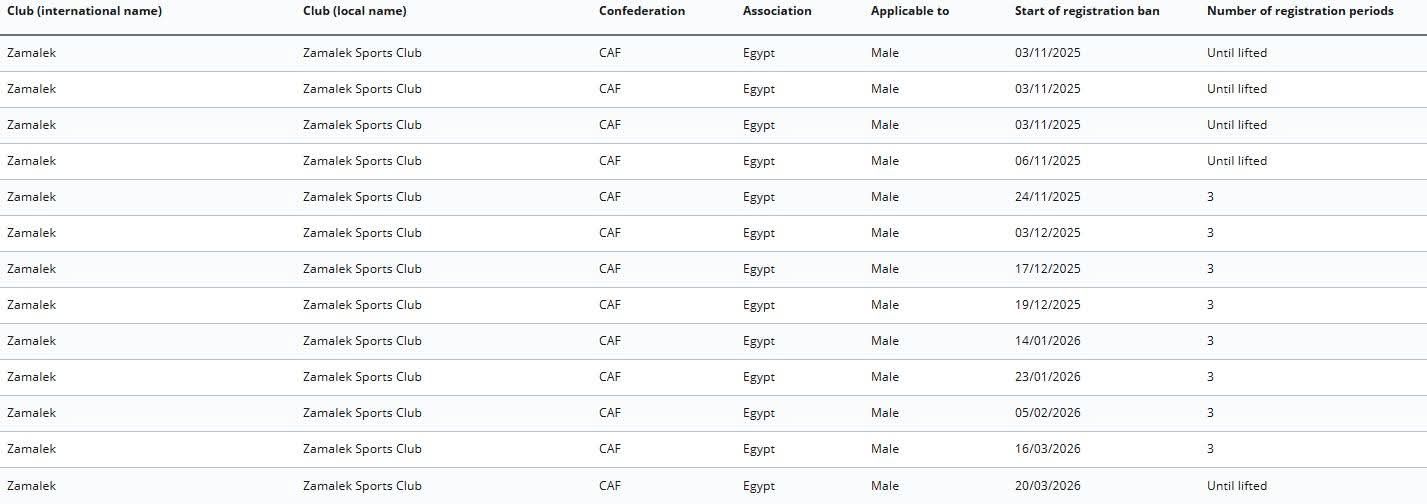
Task: Select the 23/01/2026 date entry
Action: pos(1047,377)
